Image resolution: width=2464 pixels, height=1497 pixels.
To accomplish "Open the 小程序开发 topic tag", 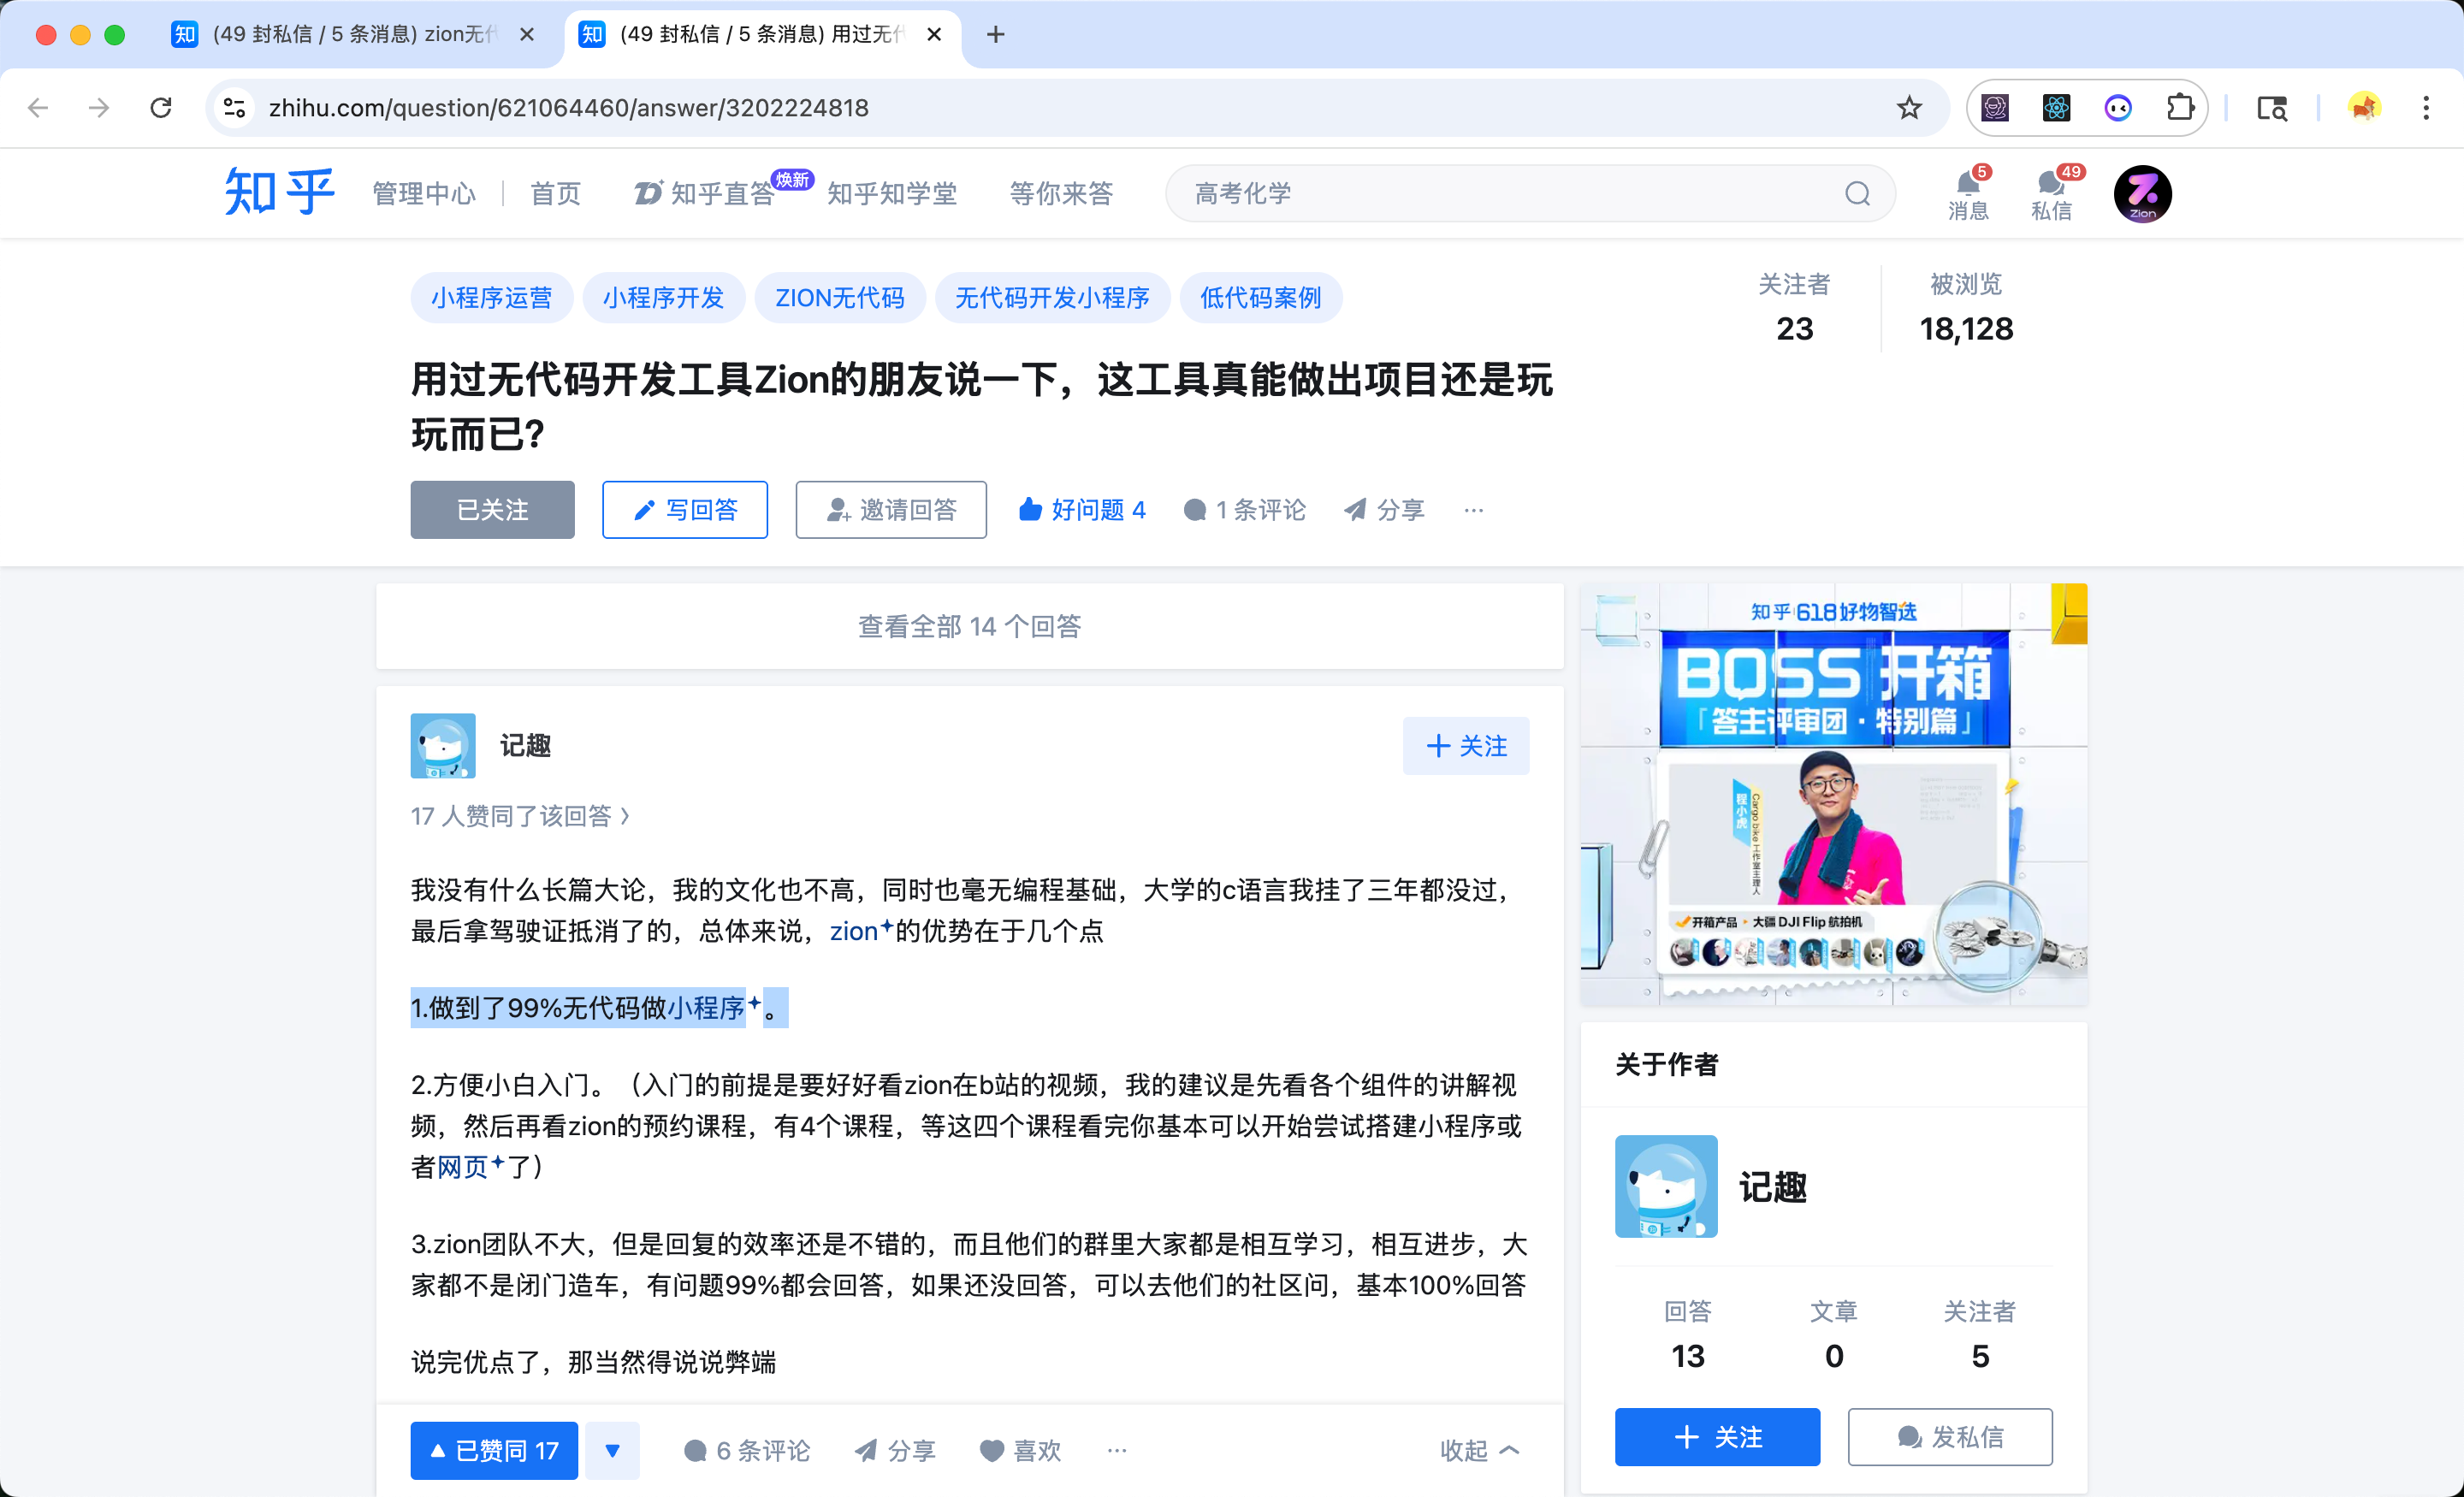I will [663, 298].
